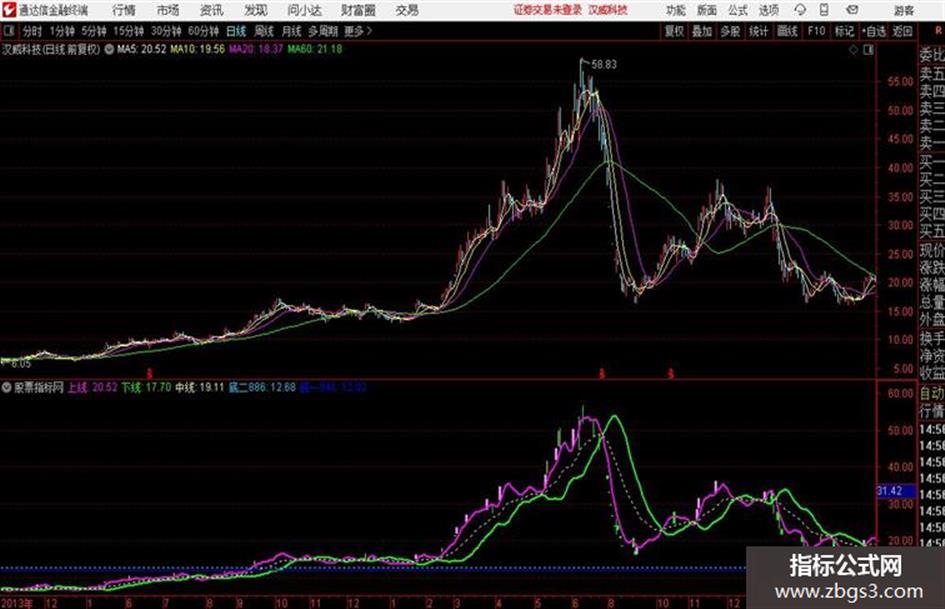The width and height of the screenshot is (945, 609).
Task: Click the 叠加 overlay toolbar button
Action: click(702, 31)
